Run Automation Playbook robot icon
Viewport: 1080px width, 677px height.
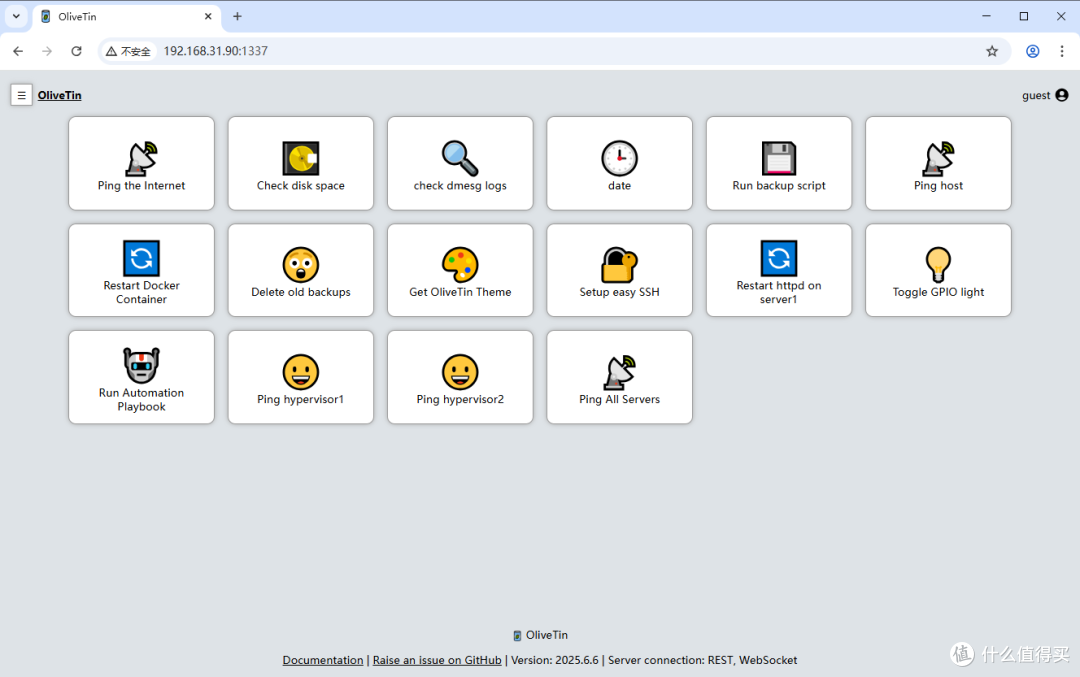point(141,365)
